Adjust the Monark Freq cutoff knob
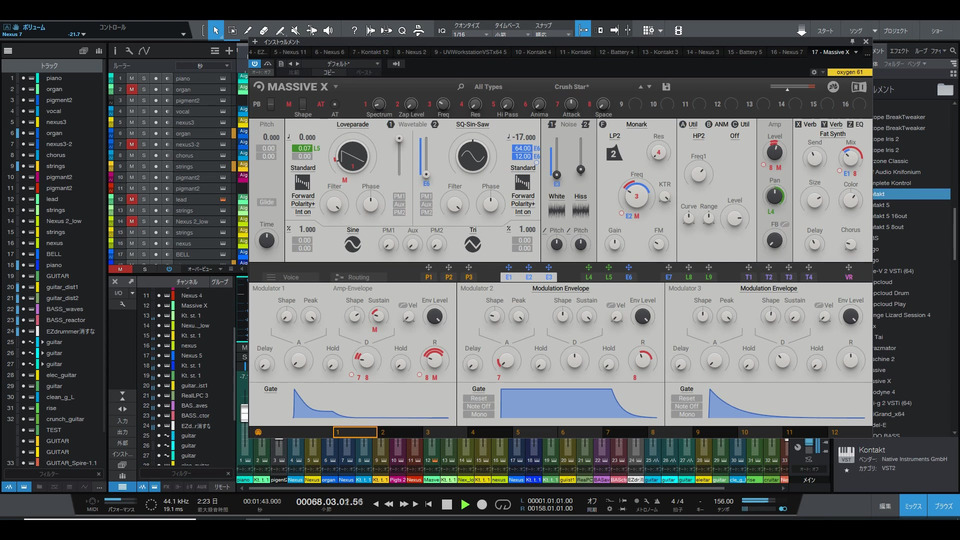Image resolution: width=960 pixels, height=540 pixels. pyautogui.click(x=636, y=196)
